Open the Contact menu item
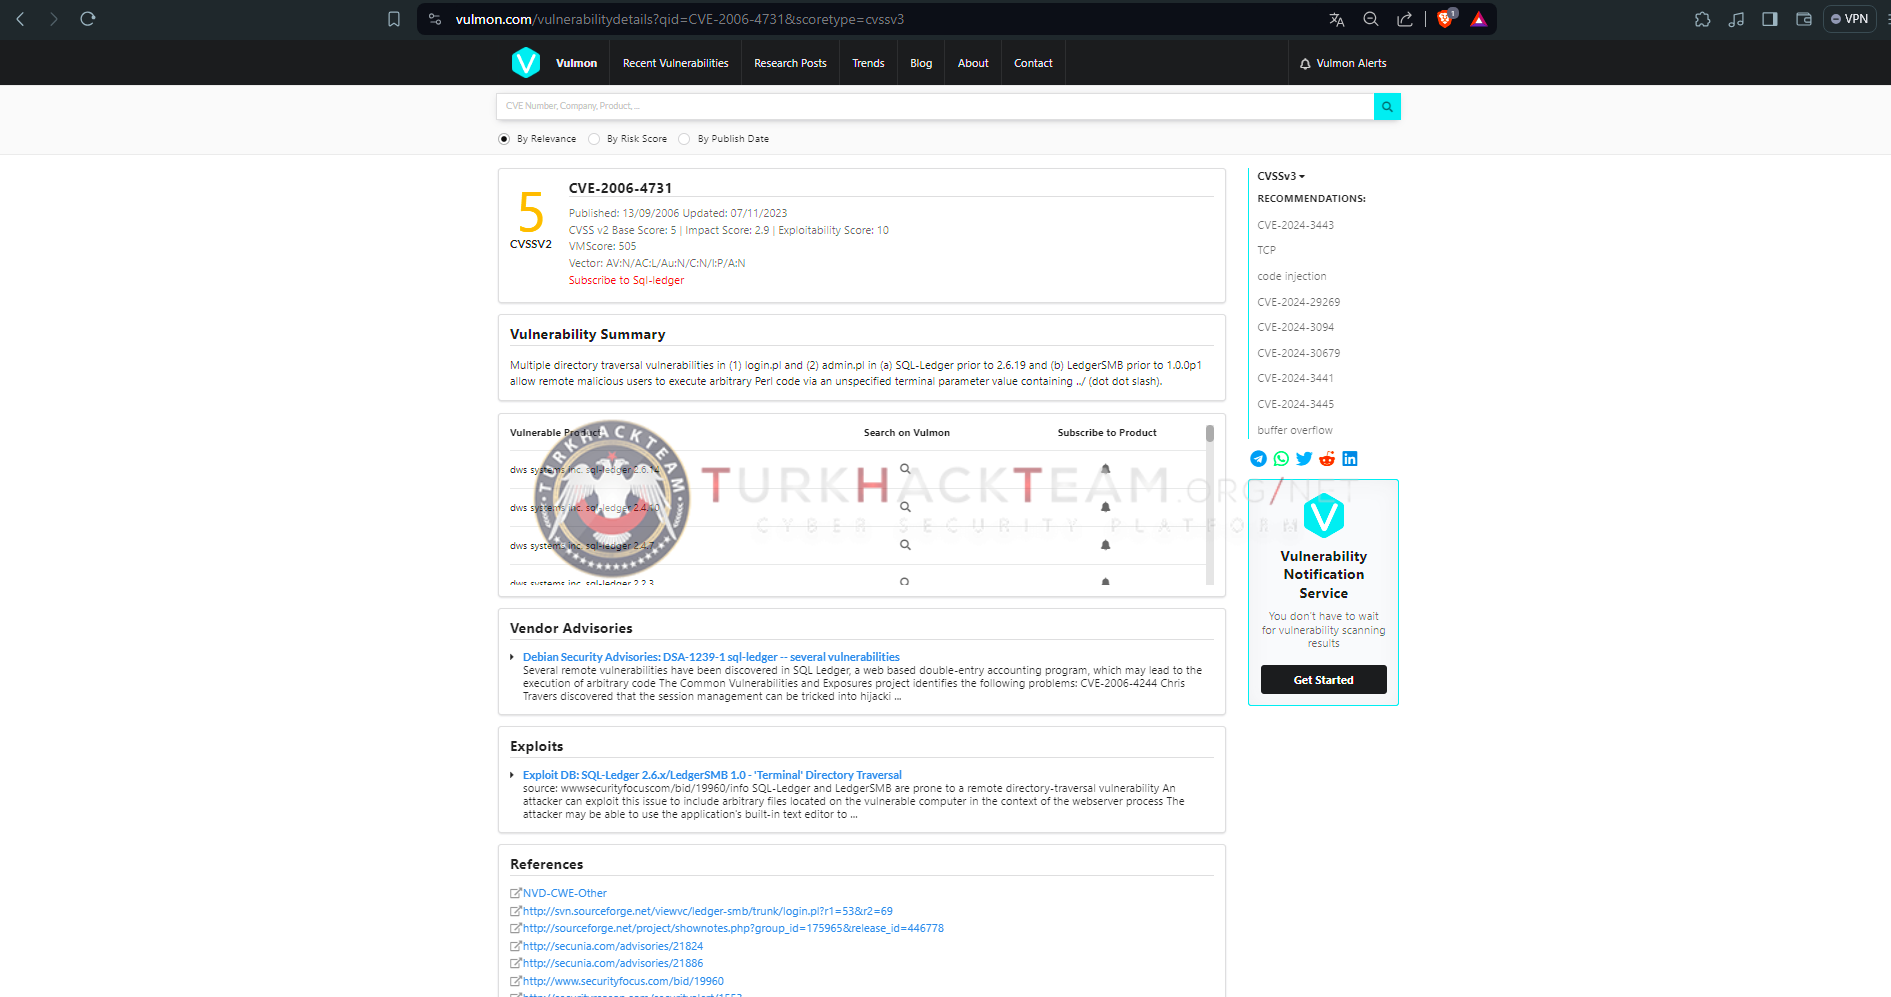Image resolution: width=1891 pixels, height=997 pixels. (x=1033, y=63)
